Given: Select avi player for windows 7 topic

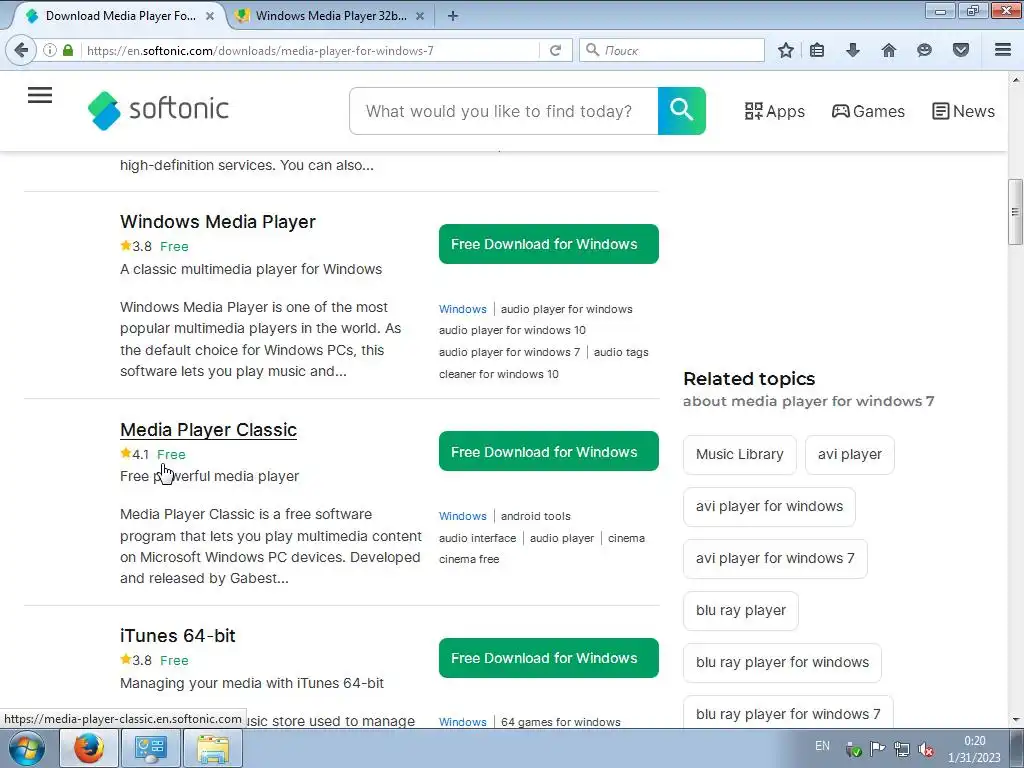Looking at the screenshot, I should (775, 559).
